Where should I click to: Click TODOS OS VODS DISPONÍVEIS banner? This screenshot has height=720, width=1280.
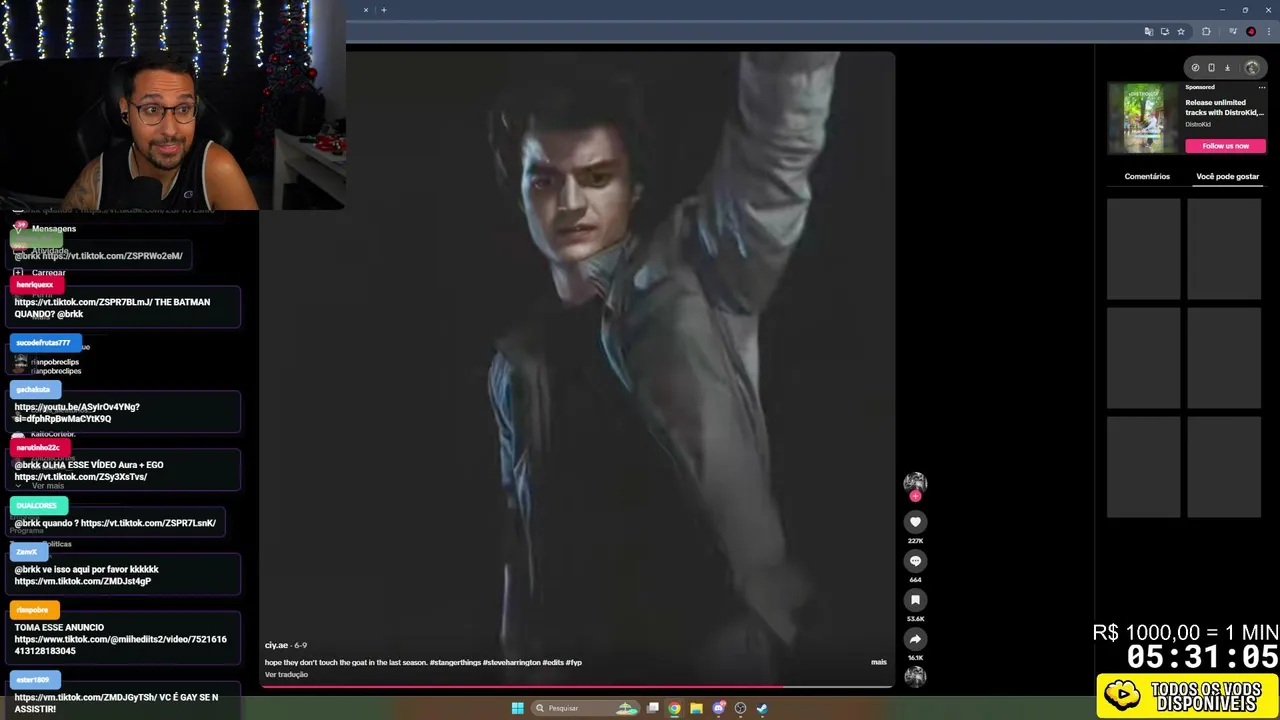pyautogui.click(x=1187, y=696)
